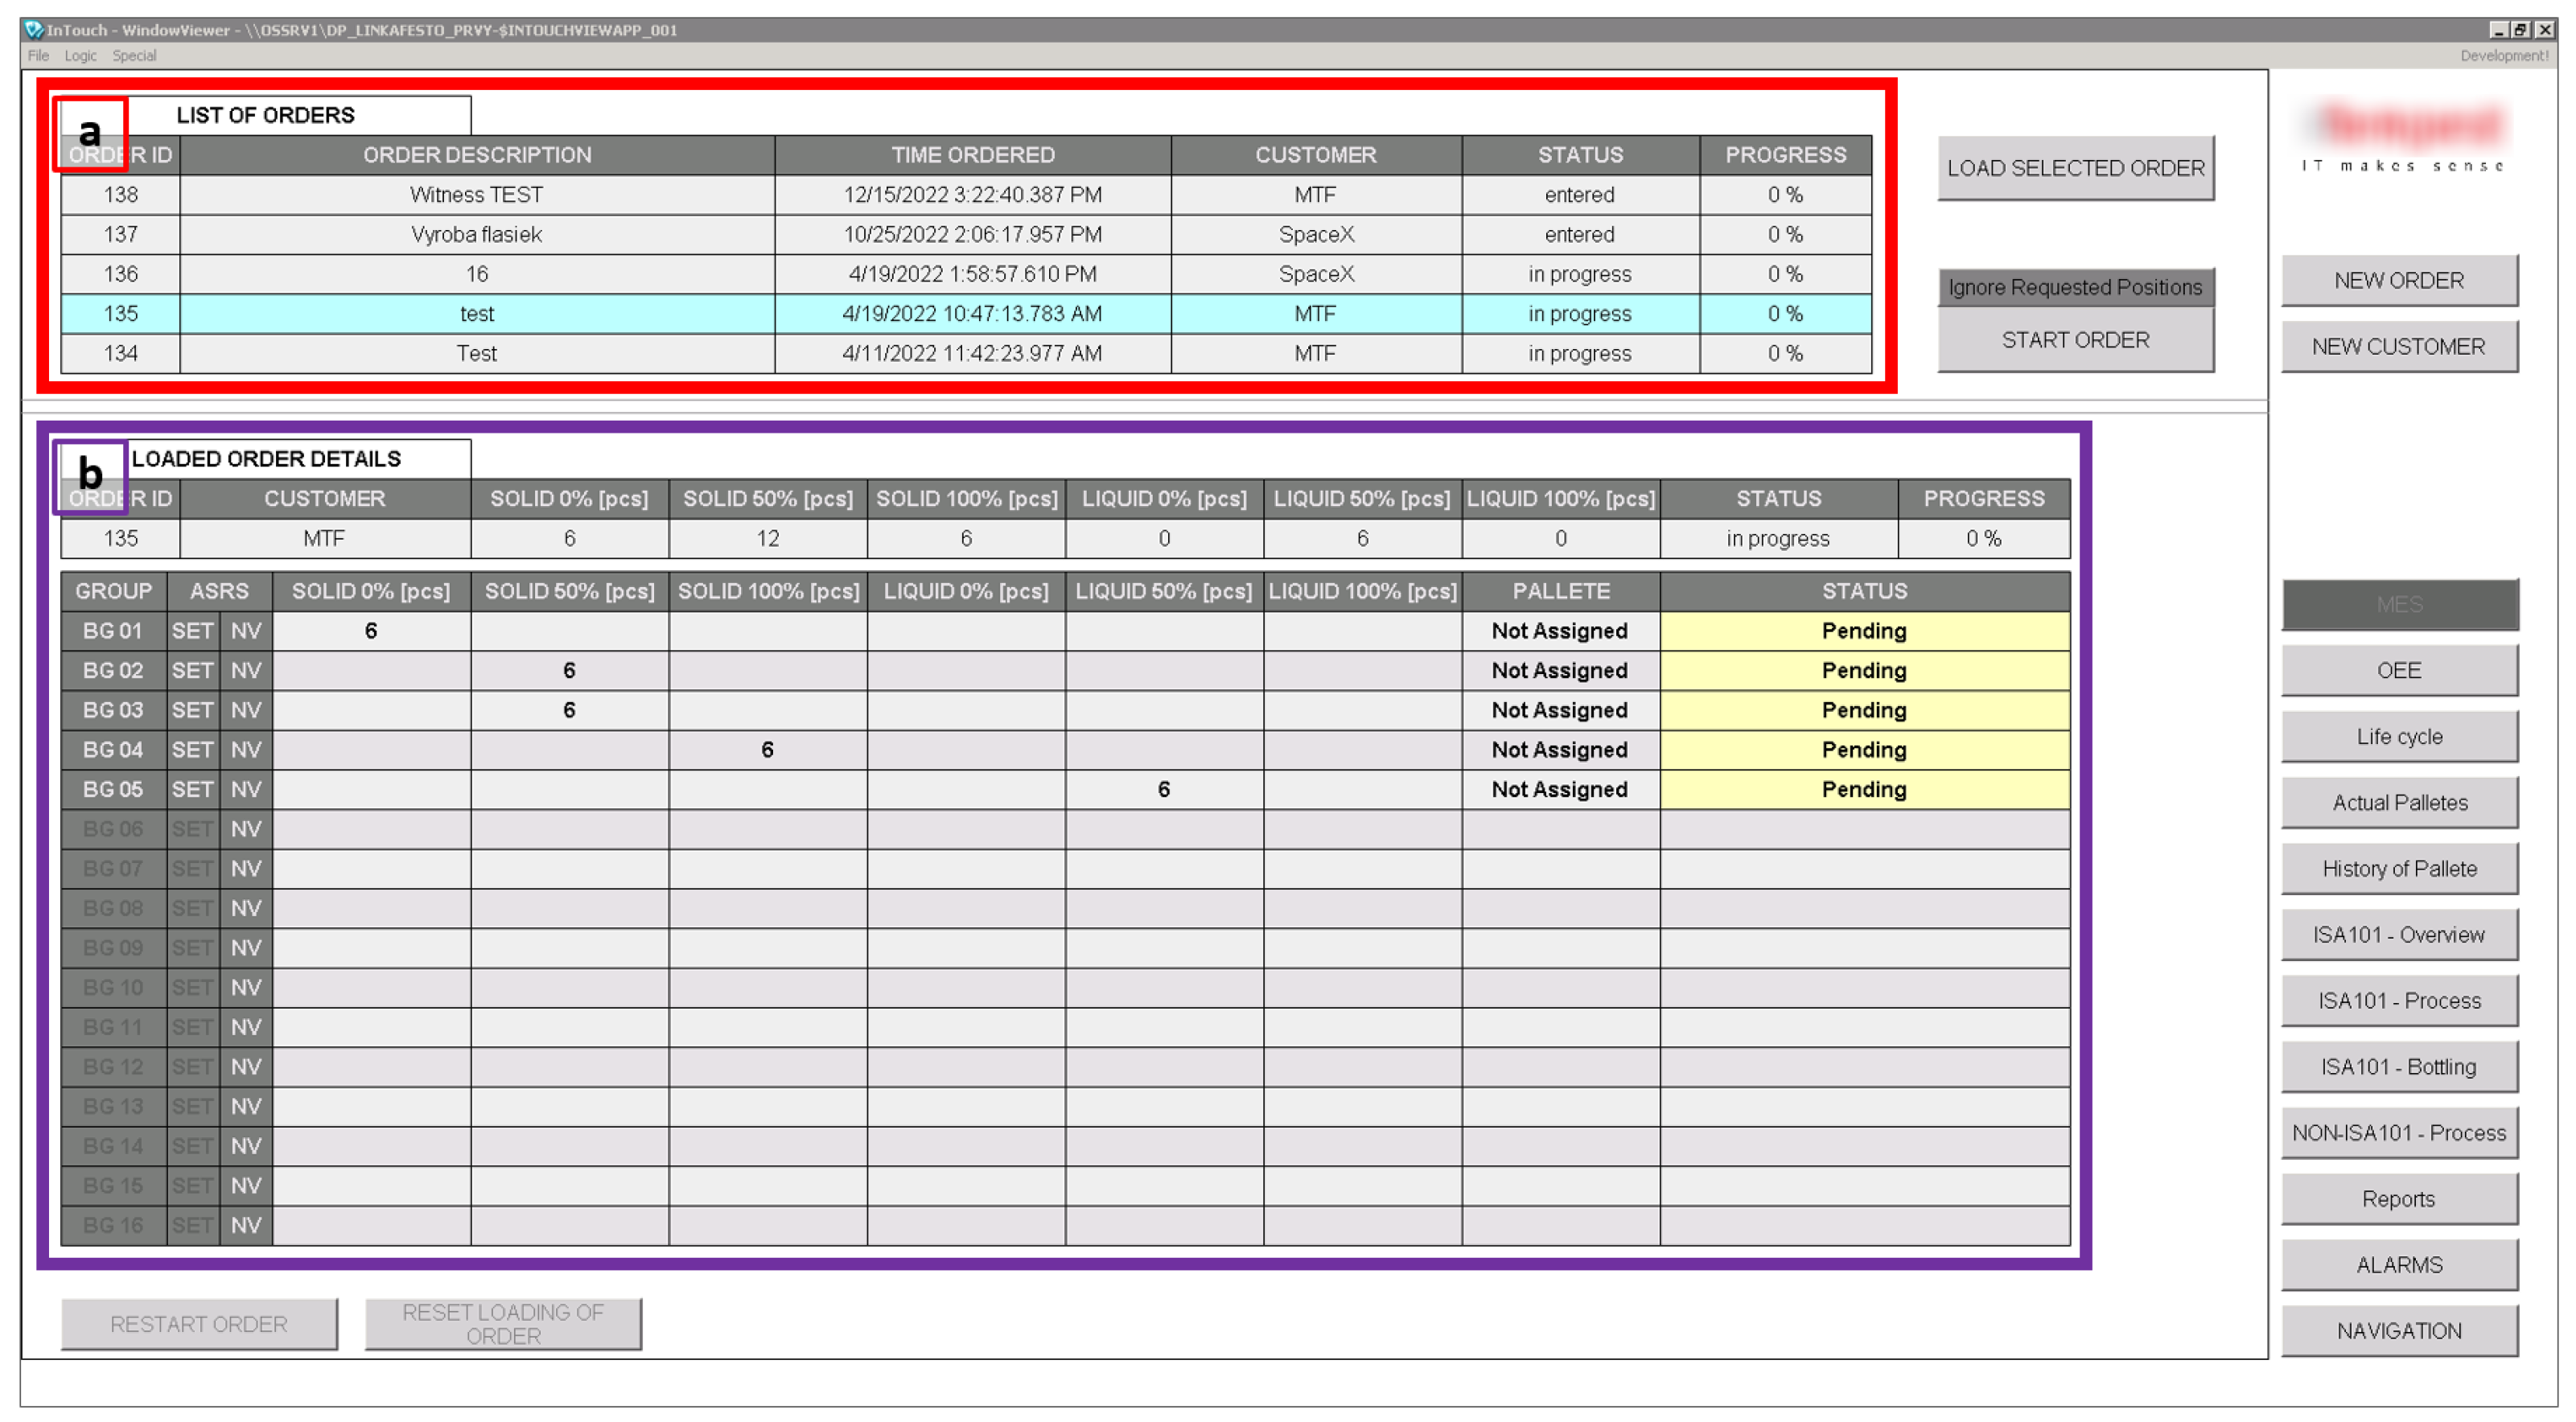Open the Life cycle screen
The image size is (2576, 1422).
click(2398, 737)
